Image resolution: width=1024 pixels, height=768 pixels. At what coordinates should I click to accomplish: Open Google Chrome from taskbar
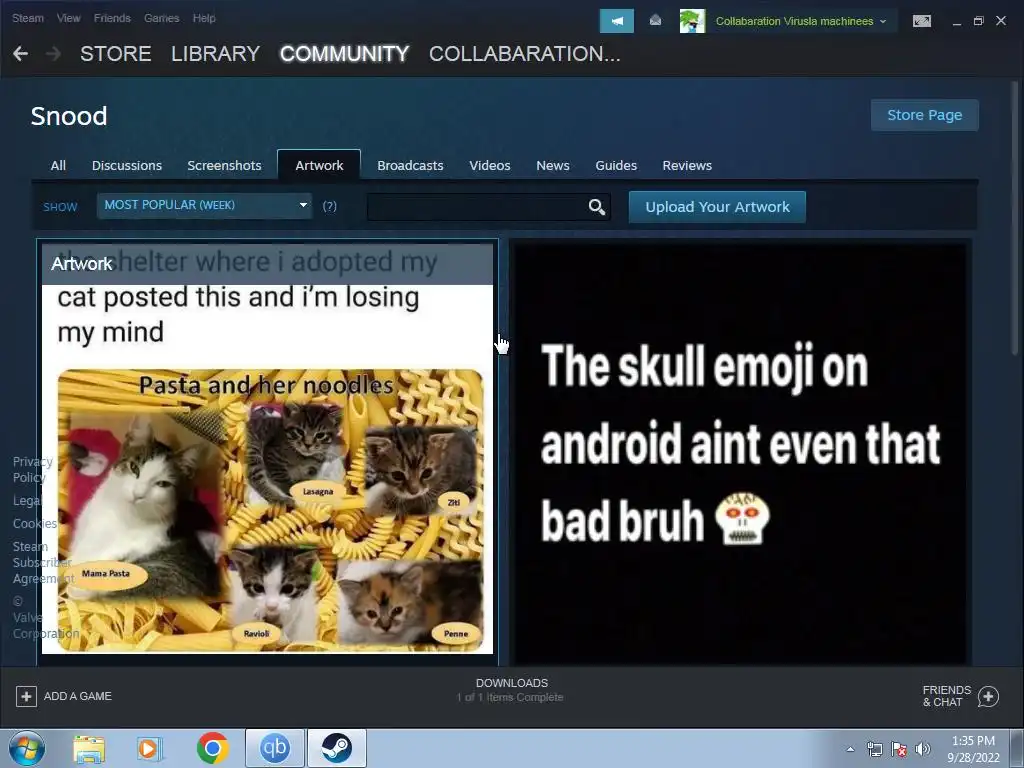coord(212,748)
